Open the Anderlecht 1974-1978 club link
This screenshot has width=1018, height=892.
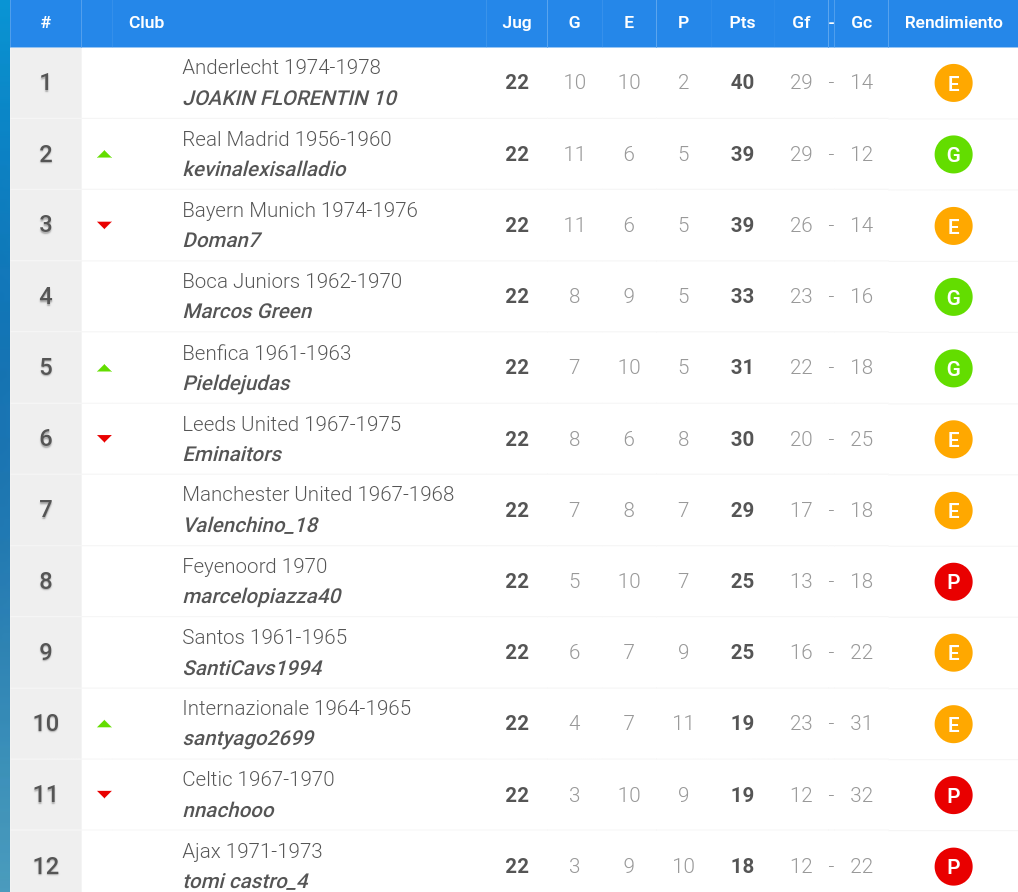pos(281,67)
